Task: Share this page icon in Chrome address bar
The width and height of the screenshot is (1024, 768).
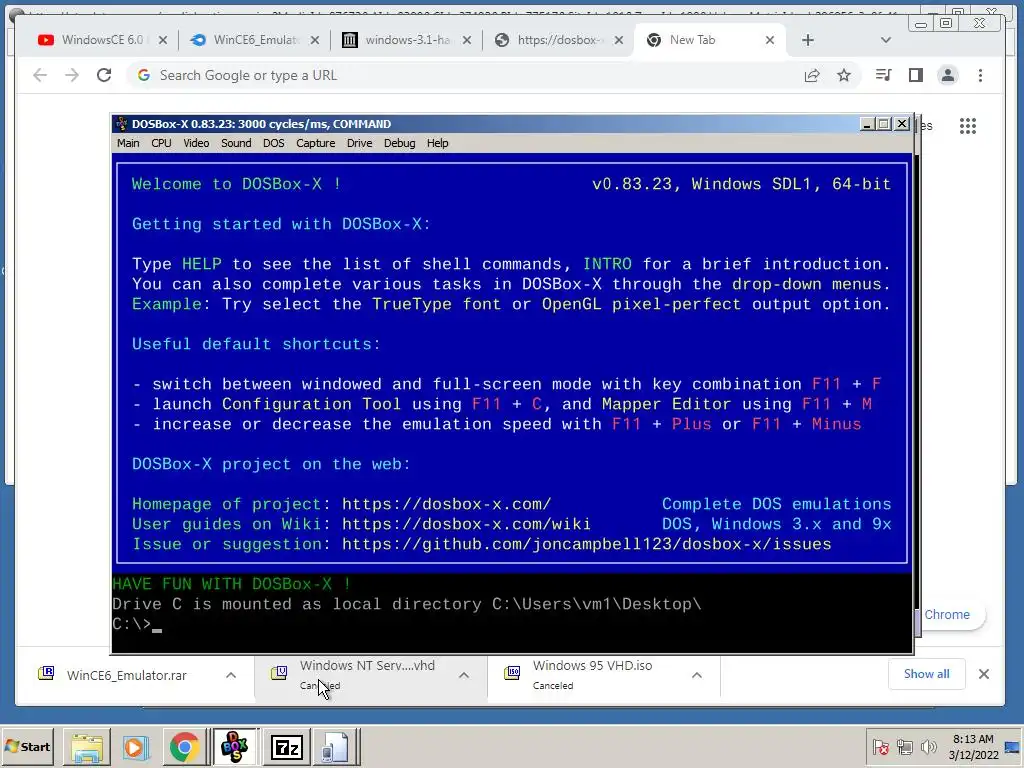Action: tap(812, 75)
